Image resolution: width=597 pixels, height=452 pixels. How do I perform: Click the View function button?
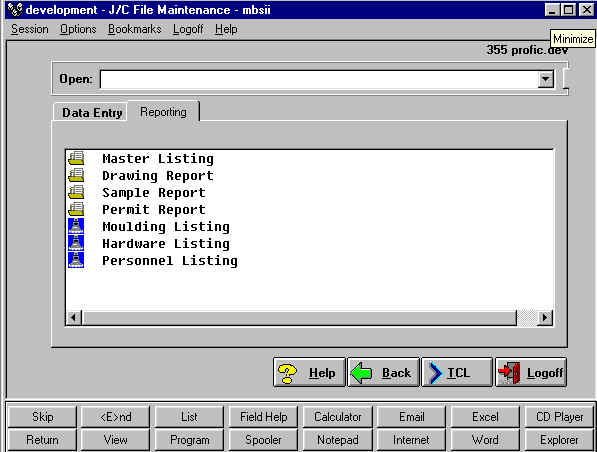click(116, 440)
